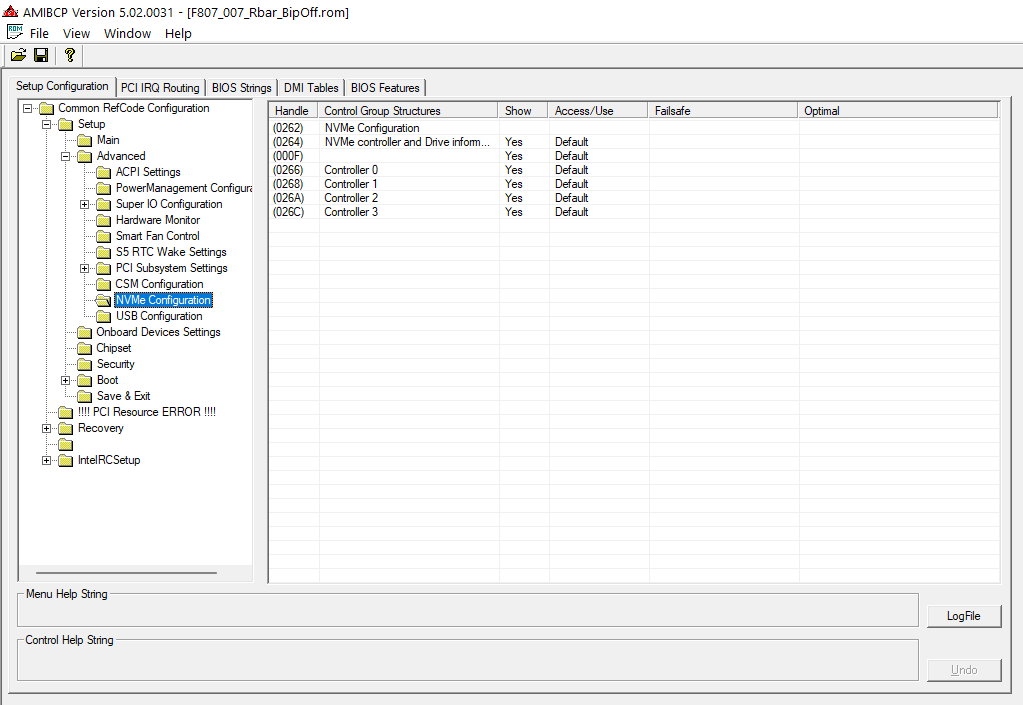
Task: Select S5 RTC Wake Settings item
Action: [171, 252]
